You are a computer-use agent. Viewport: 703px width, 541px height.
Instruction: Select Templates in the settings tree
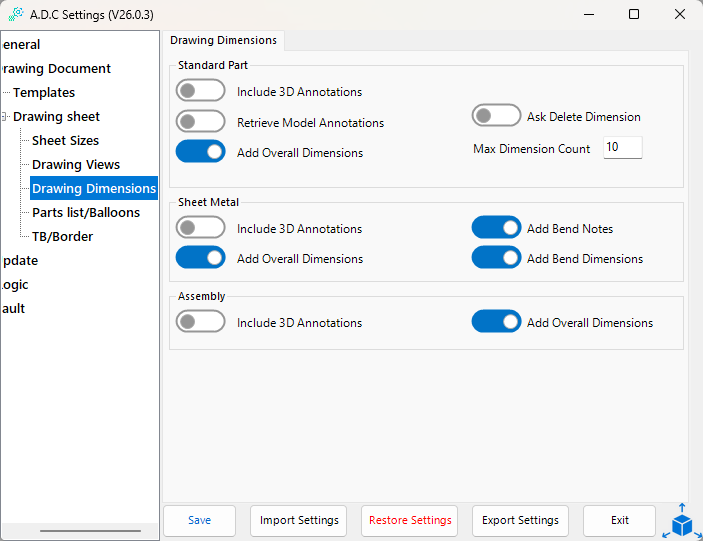(44, 93)
